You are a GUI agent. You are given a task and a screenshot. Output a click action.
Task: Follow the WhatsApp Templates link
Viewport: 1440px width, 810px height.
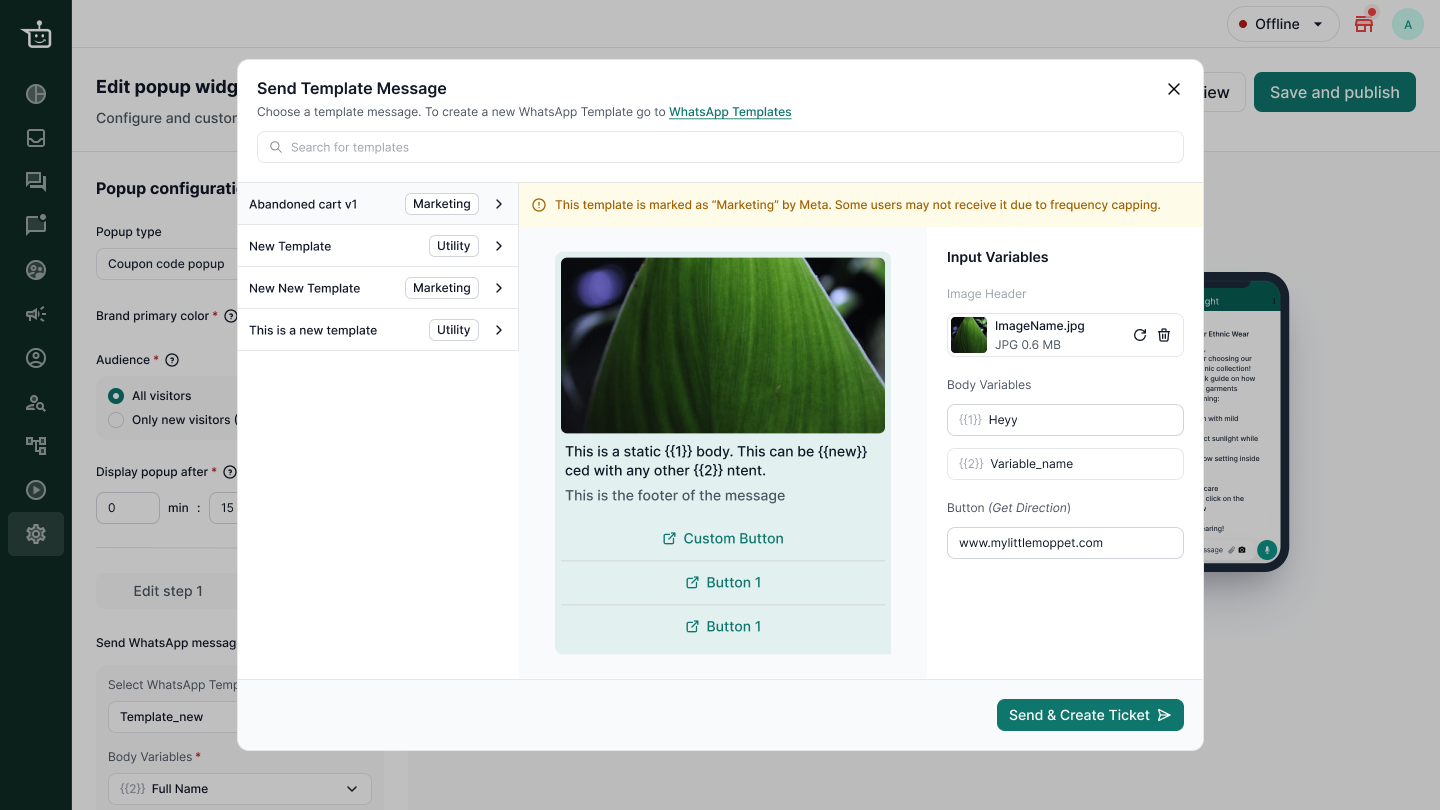tap(730, 112)
